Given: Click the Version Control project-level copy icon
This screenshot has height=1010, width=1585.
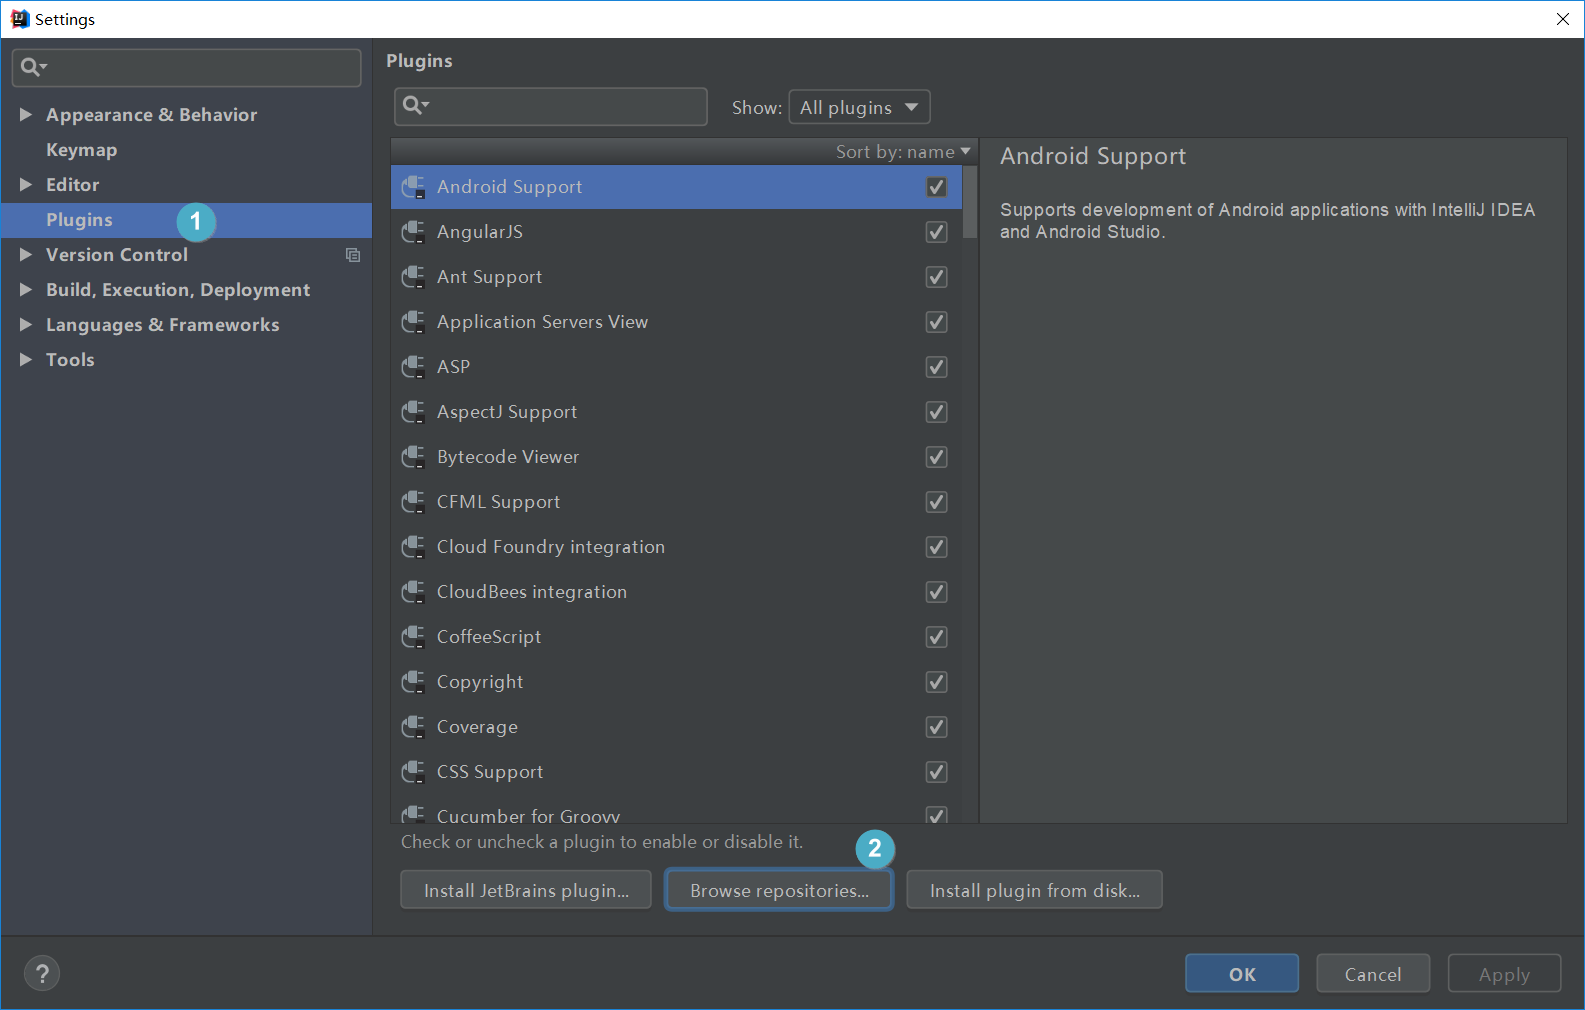Looking at the screenshot, I should tap(353, 255).
